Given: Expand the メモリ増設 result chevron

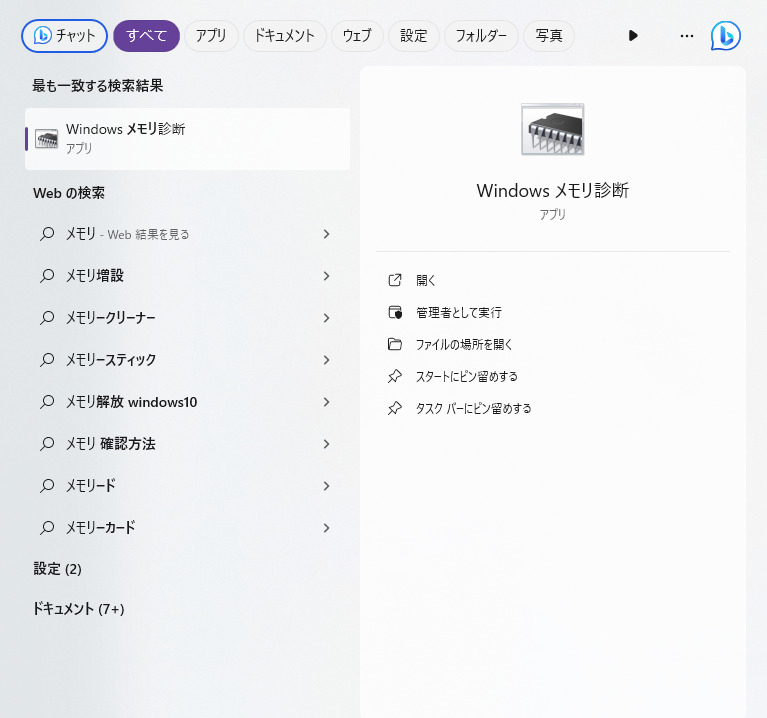Looking at the screenshot, I should [x=326, y=276].
